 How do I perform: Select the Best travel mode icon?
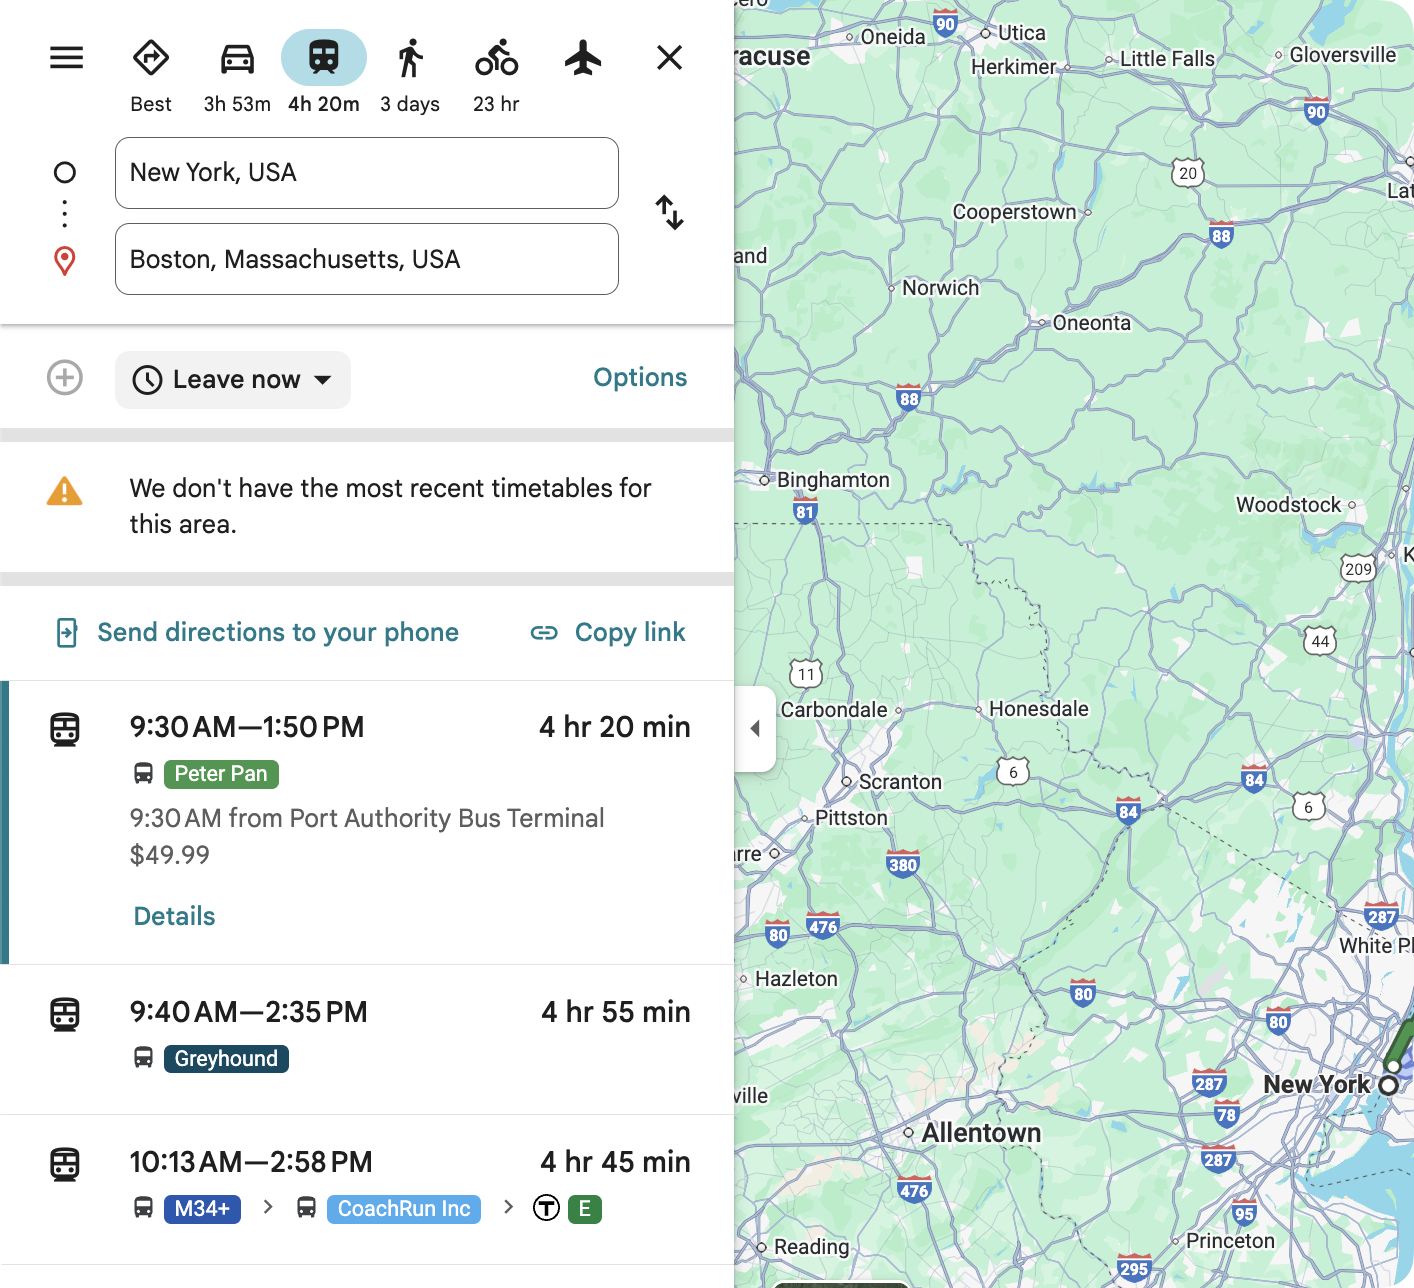pyautogui.click(x=151, y=59)
